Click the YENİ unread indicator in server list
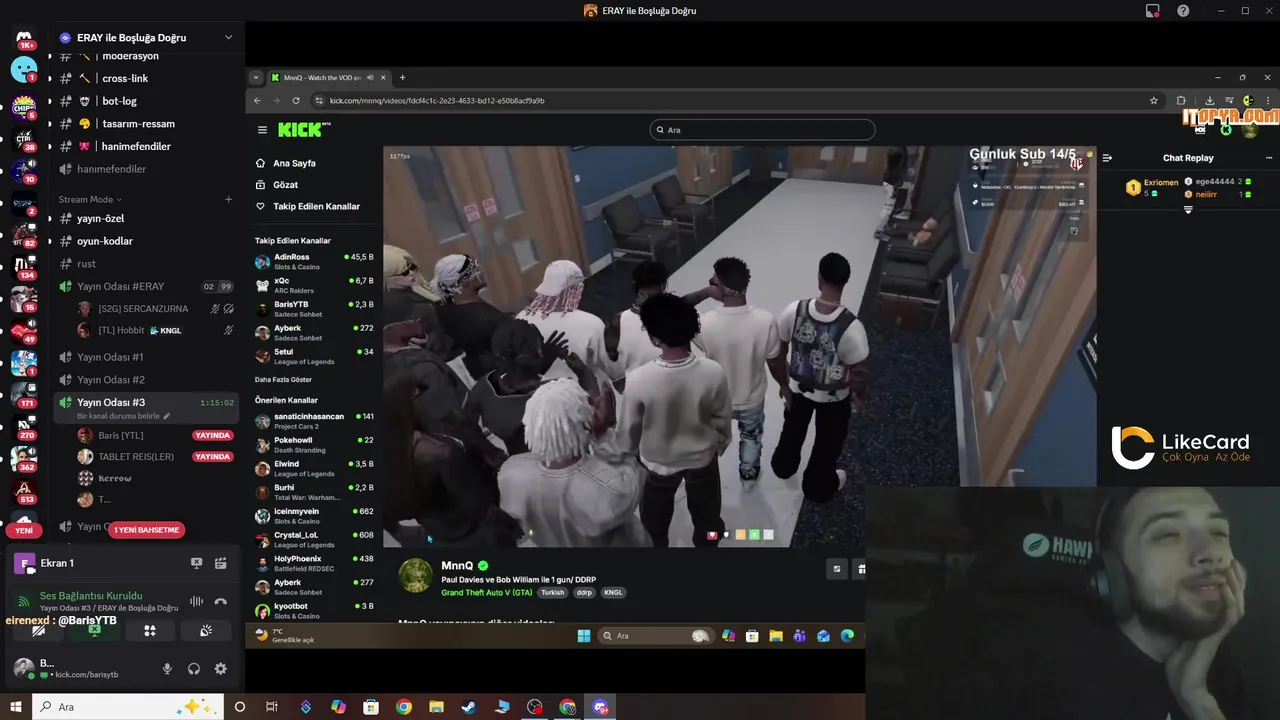Viewport: 1280px width, 720px height. (x=24, y=530)
